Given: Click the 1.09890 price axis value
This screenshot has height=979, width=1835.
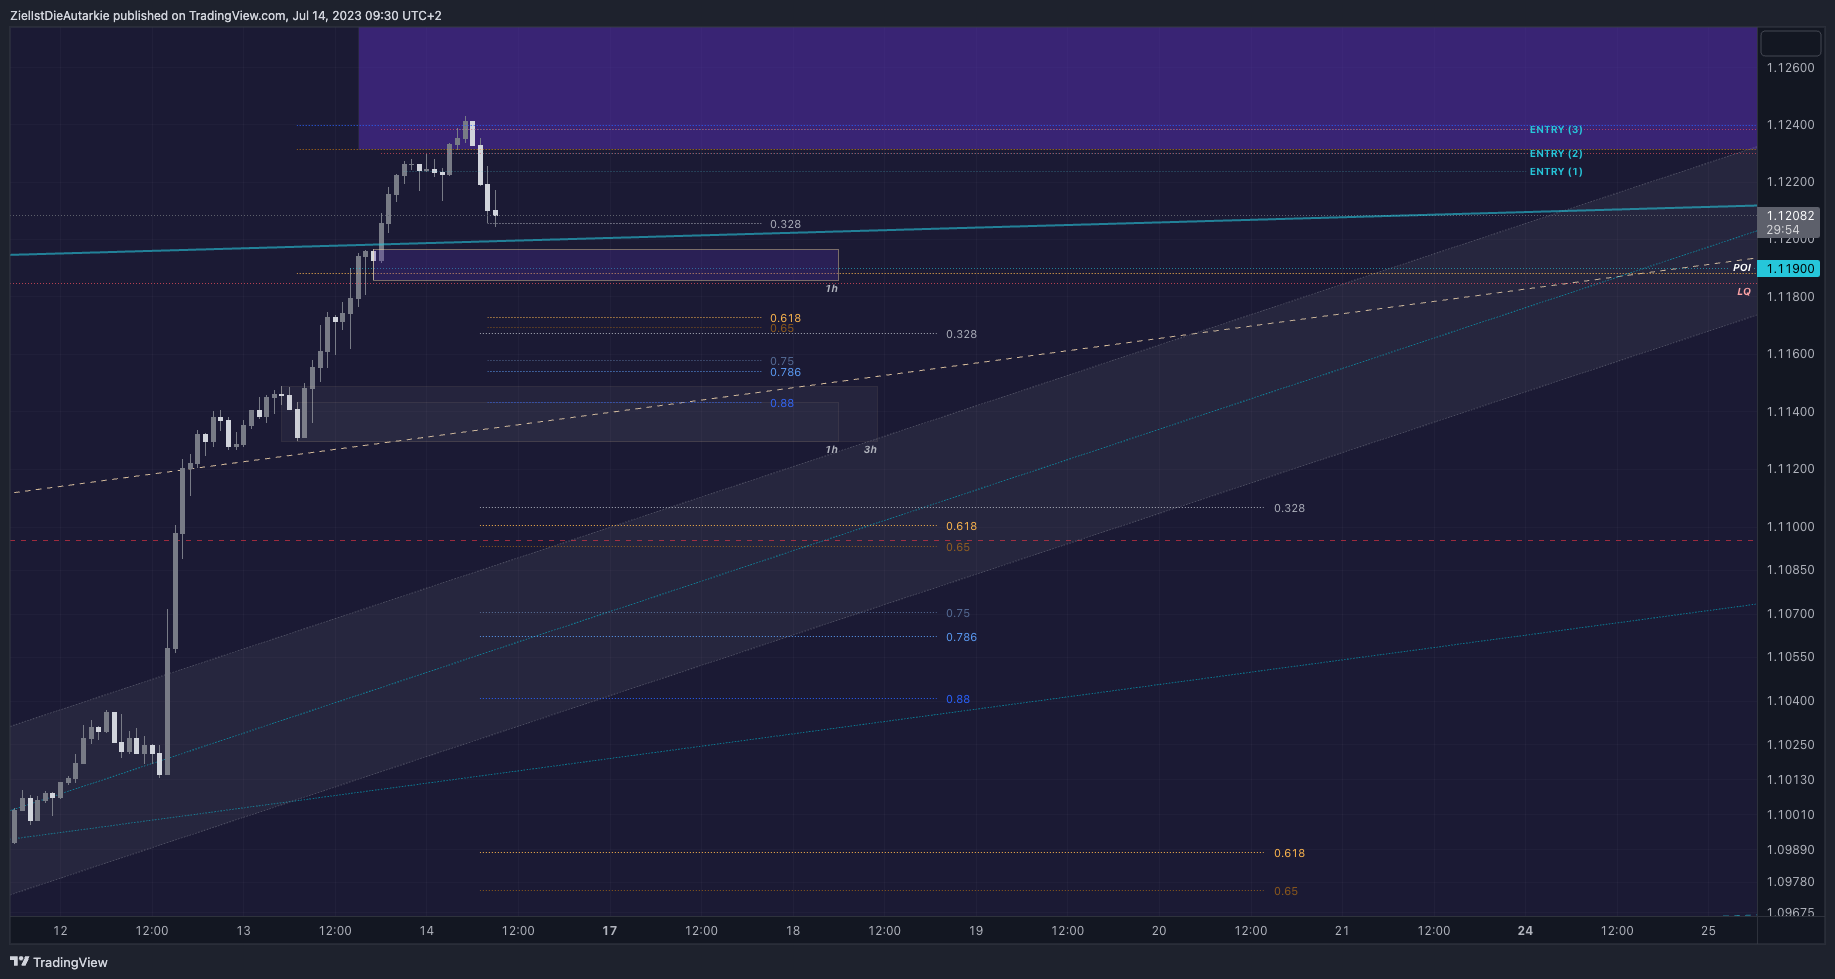Looking at the screenshot, I should point(1790,850).
